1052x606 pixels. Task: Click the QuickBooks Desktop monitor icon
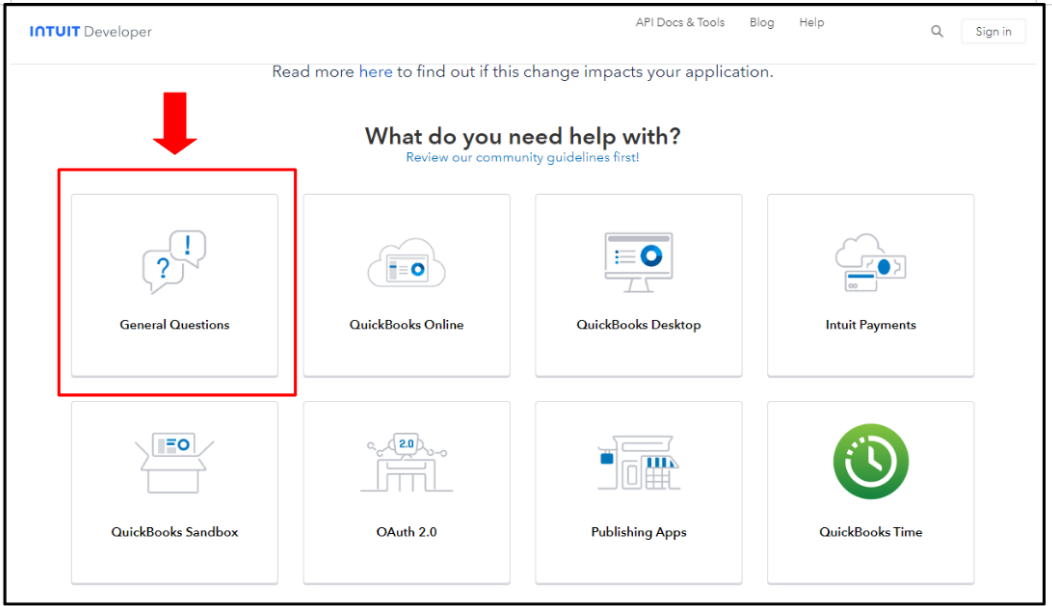638,262
